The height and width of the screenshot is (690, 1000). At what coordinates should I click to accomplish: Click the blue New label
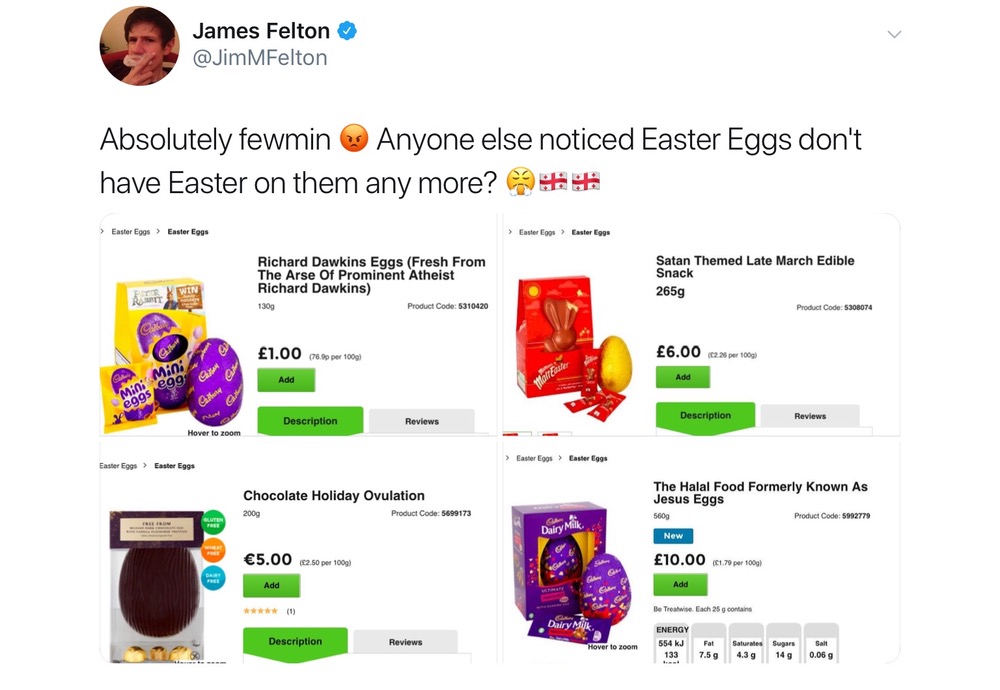[x=673, y=536]
